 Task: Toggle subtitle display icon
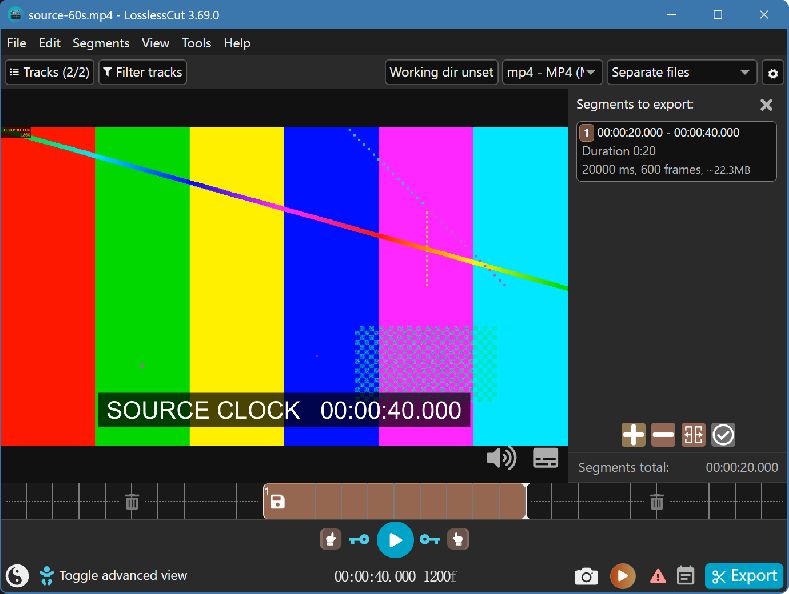pos(545,458)
